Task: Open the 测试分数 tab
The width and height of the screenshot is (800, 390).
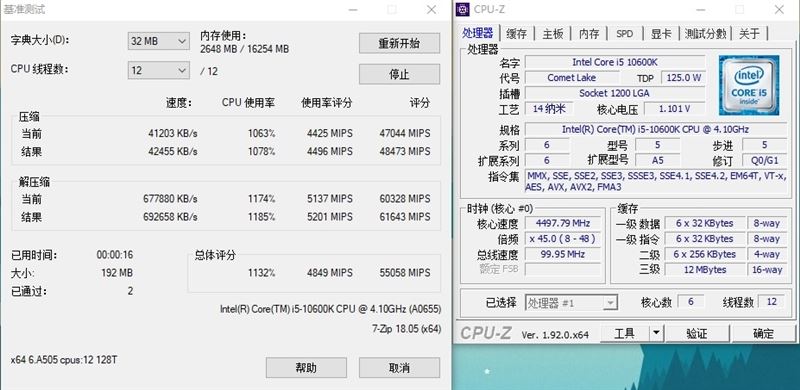Action: tap(705, 34)
